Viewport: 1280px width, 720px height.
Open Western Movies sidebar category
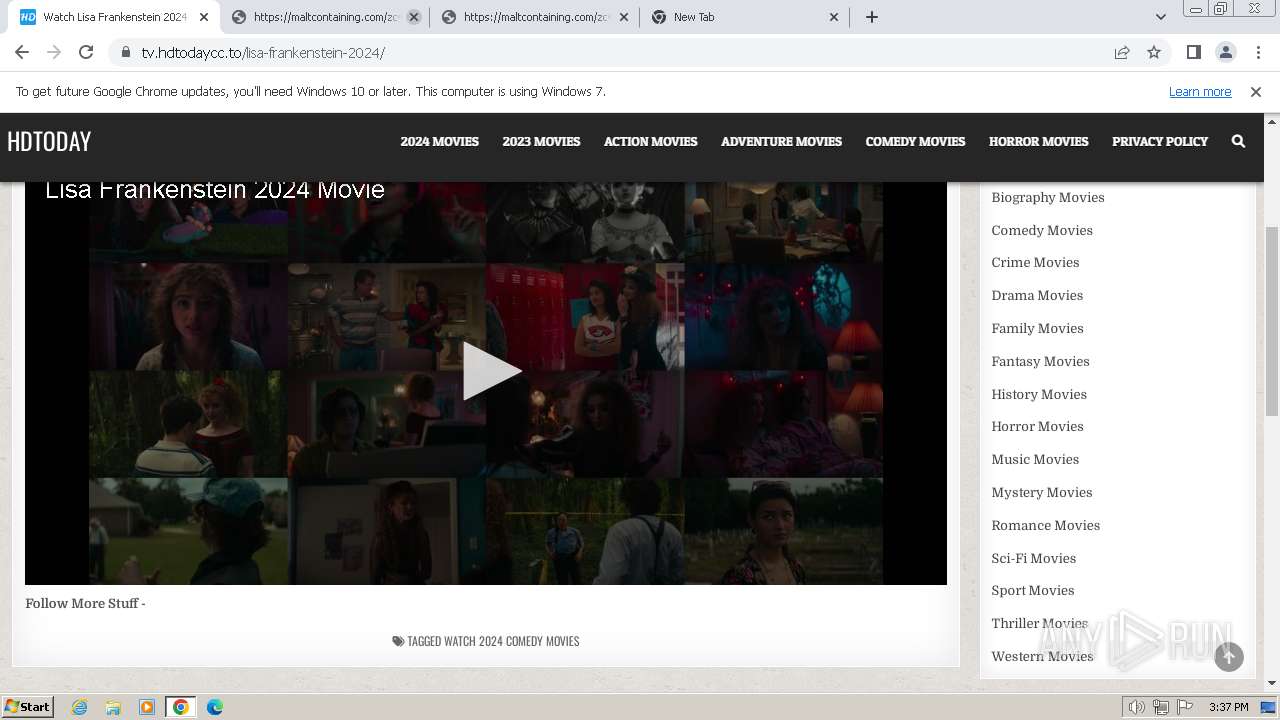pos(1042,656)
